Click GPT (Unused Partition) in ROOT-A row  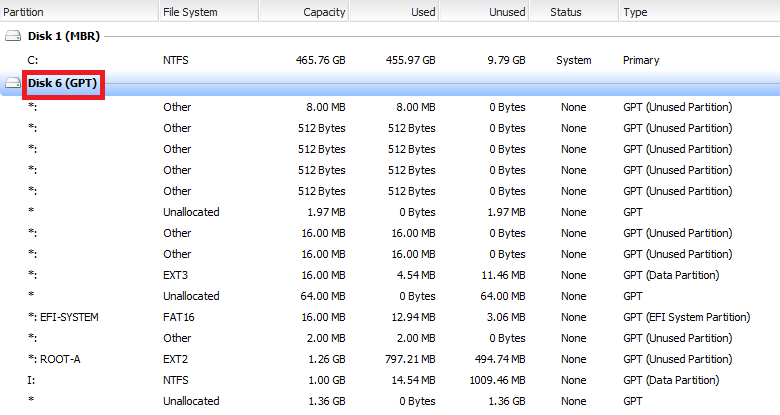click(678, 359)
